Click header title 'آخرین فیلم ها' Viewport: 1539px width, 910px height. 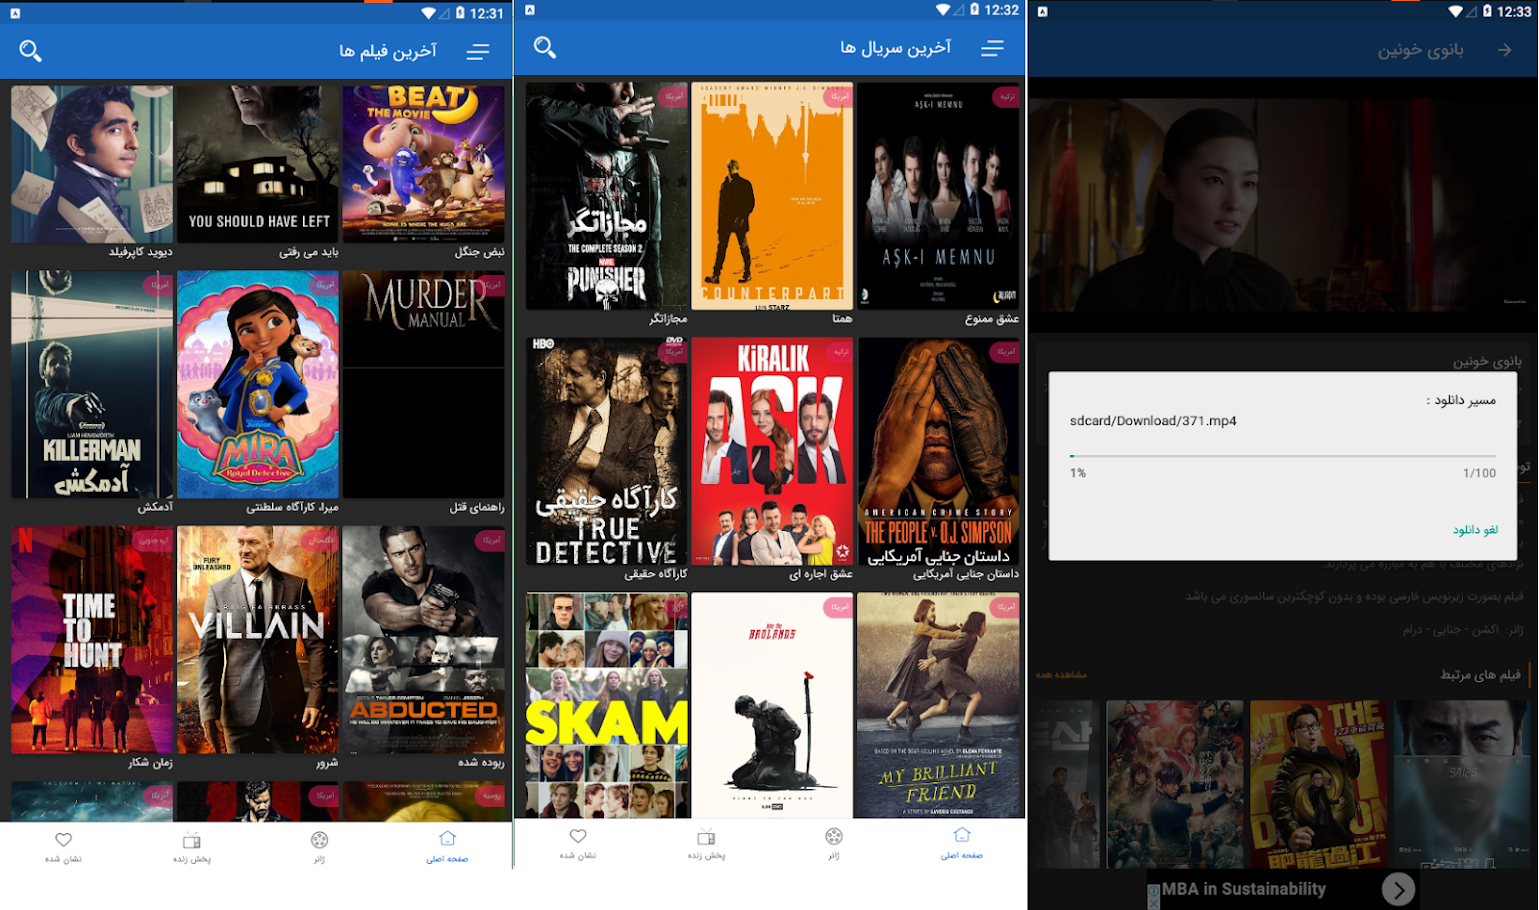(388, 51)
